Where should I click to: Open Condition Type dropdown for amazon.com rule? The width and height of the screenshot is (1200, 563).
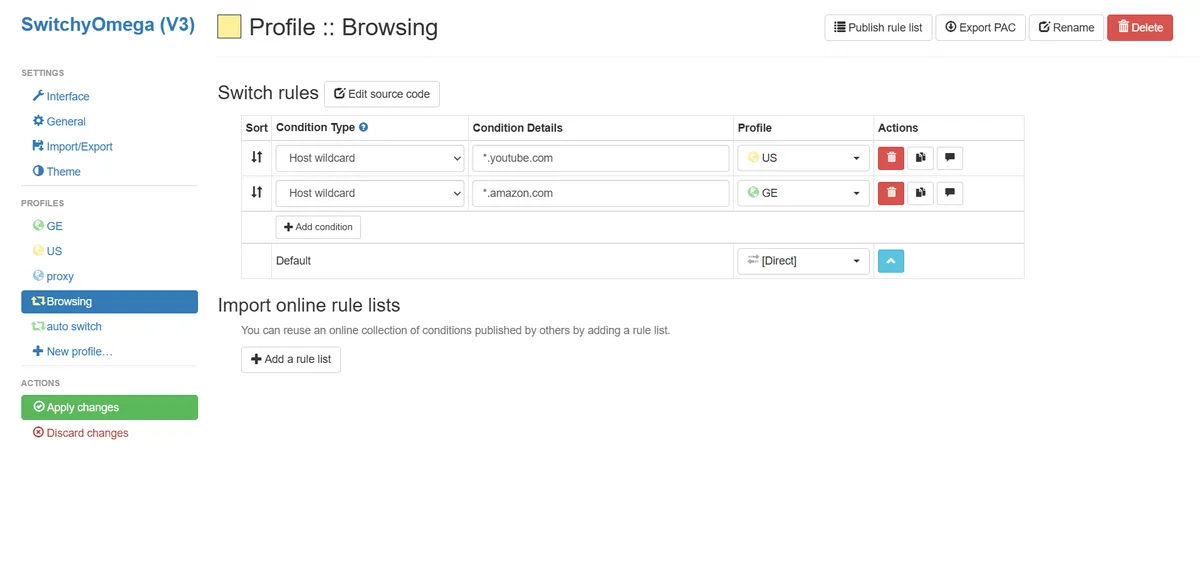pos(370,193)
